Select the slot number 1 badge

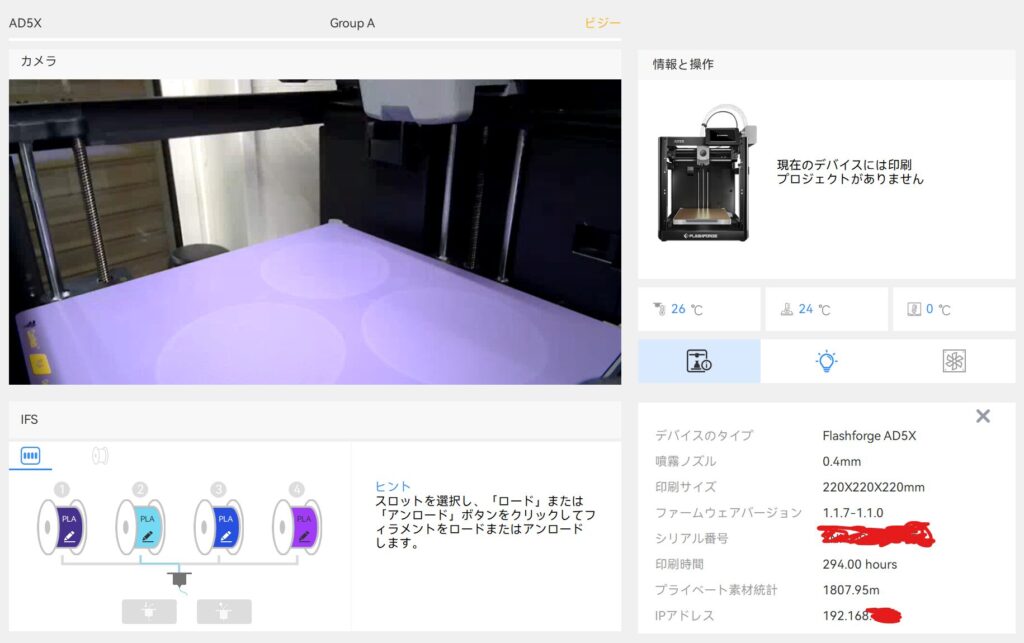(62, 489)
